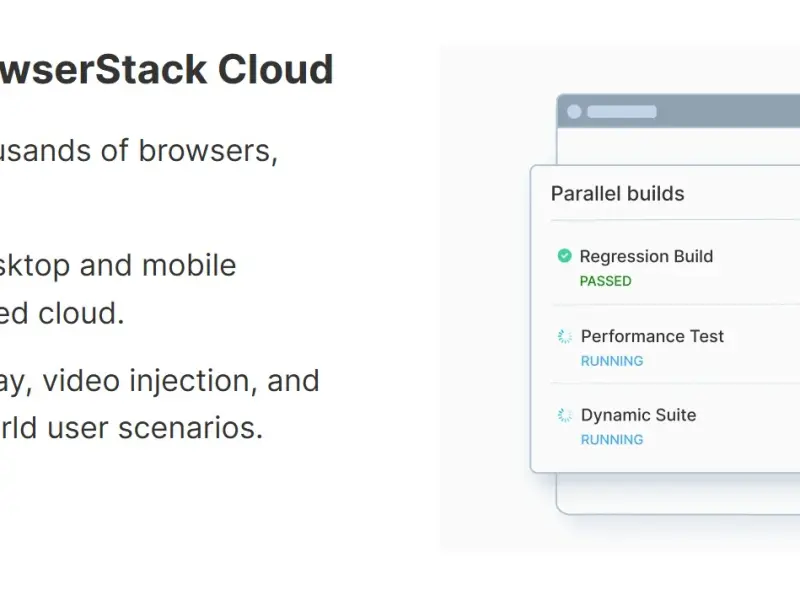This screenshot has height=600, width=800.
Task: Click the green Regression Build passed checkmark
Action: point(564,256)
